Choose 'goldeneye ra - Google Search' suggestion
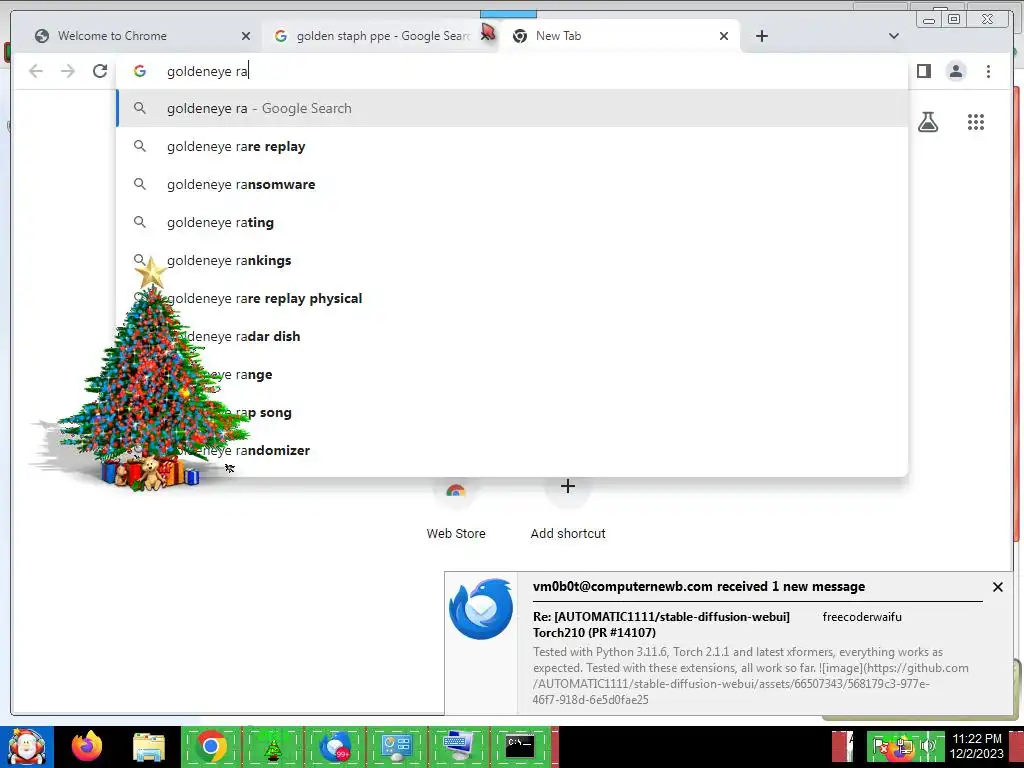The height and width of the screenshot is (768, 1024). tap(512, 108)
